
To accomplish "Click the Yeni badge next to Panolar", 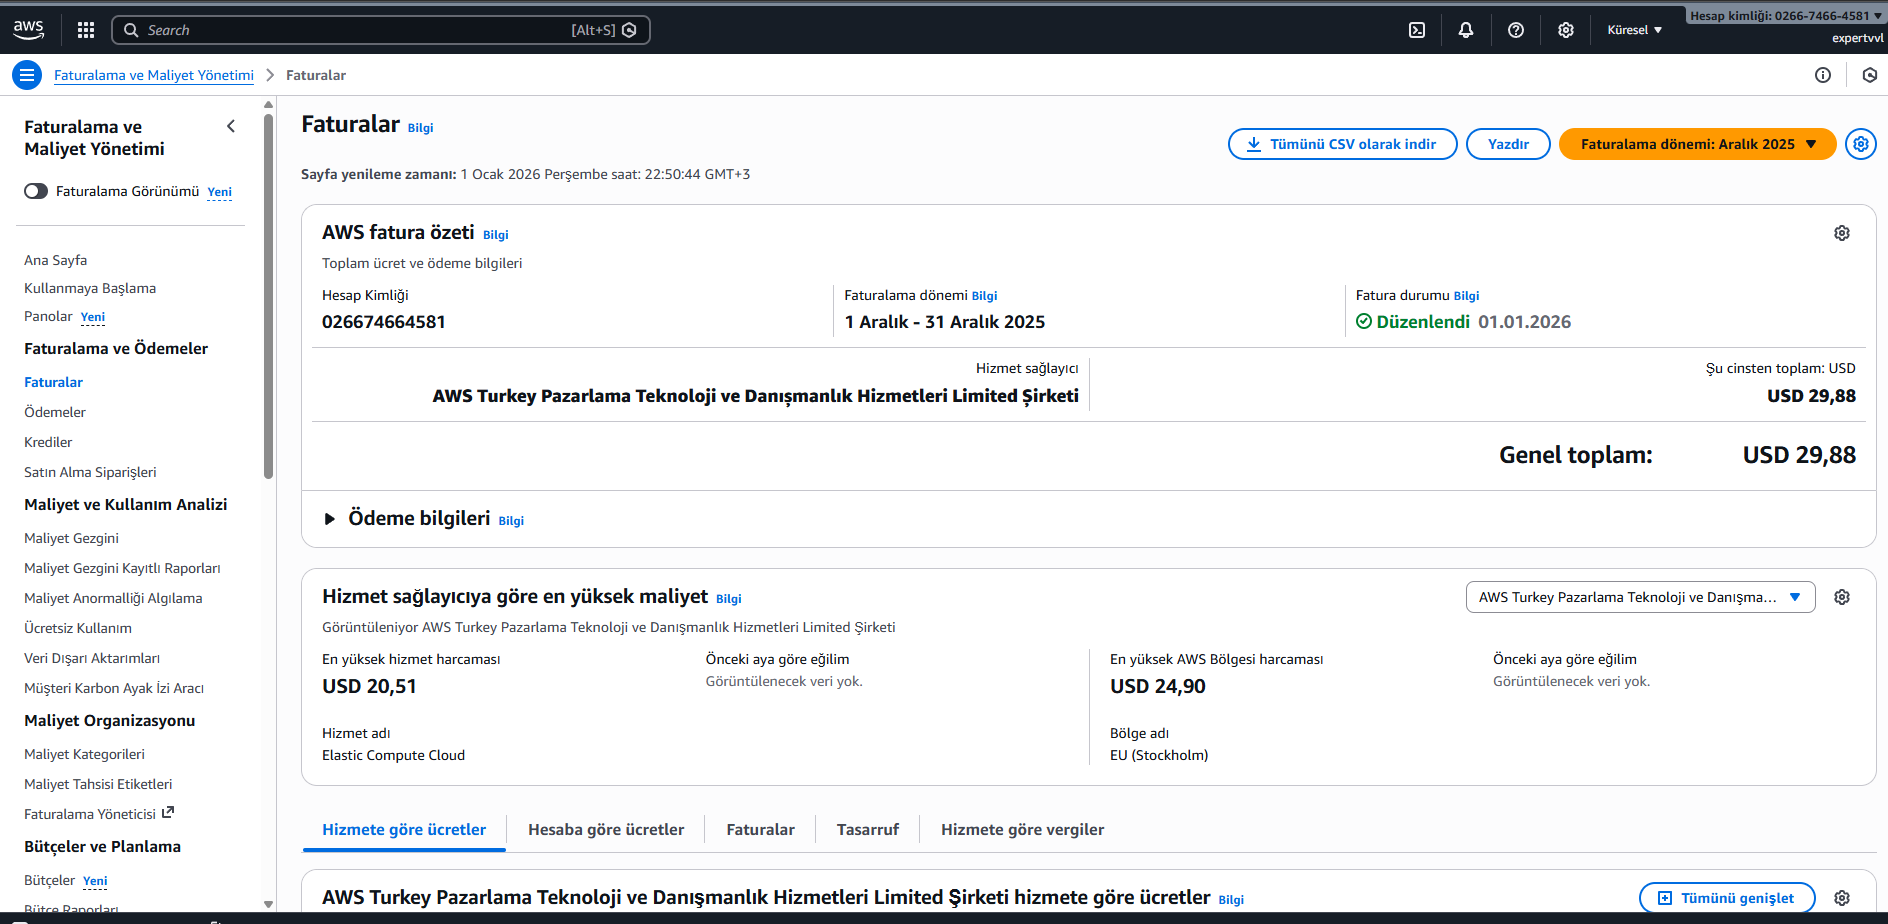I will coord(93,317).
